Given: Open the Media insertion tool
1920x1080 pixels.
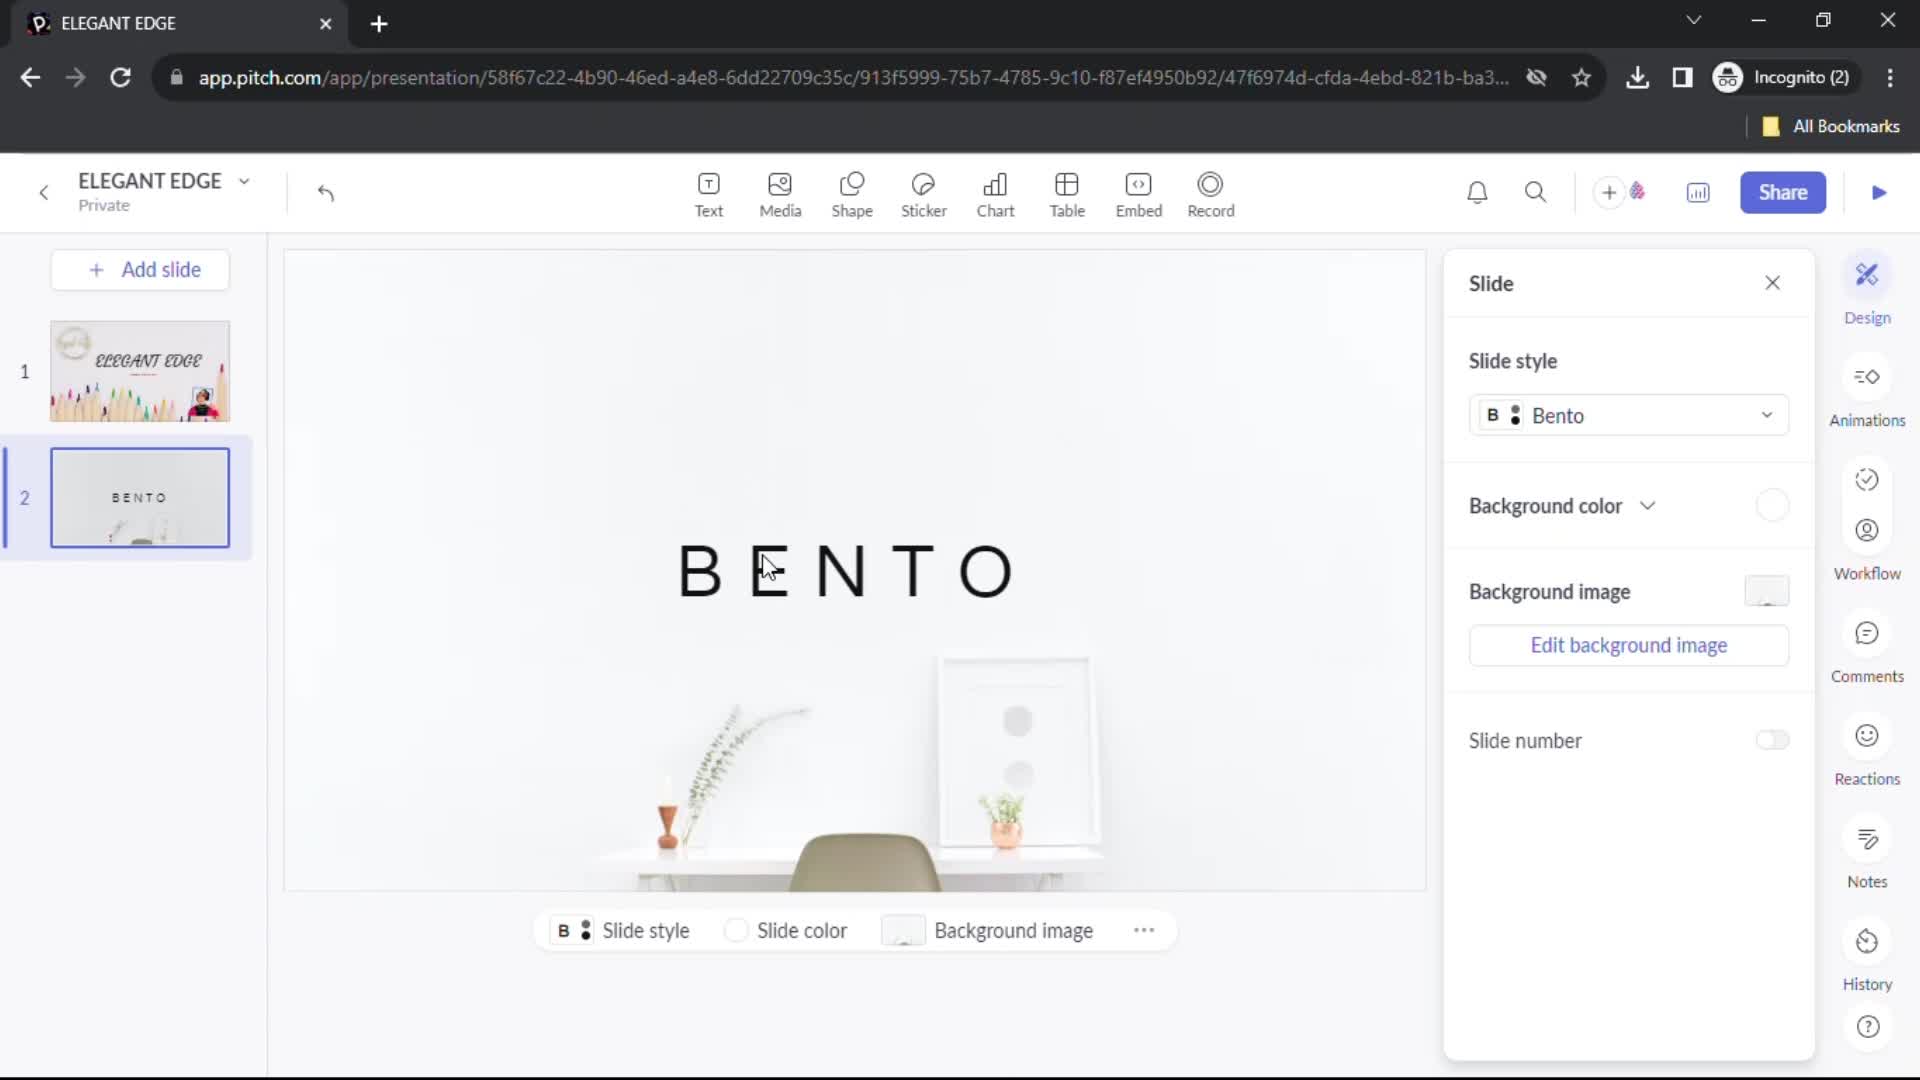Looking at the screenshot, I should tap(779, 193).
